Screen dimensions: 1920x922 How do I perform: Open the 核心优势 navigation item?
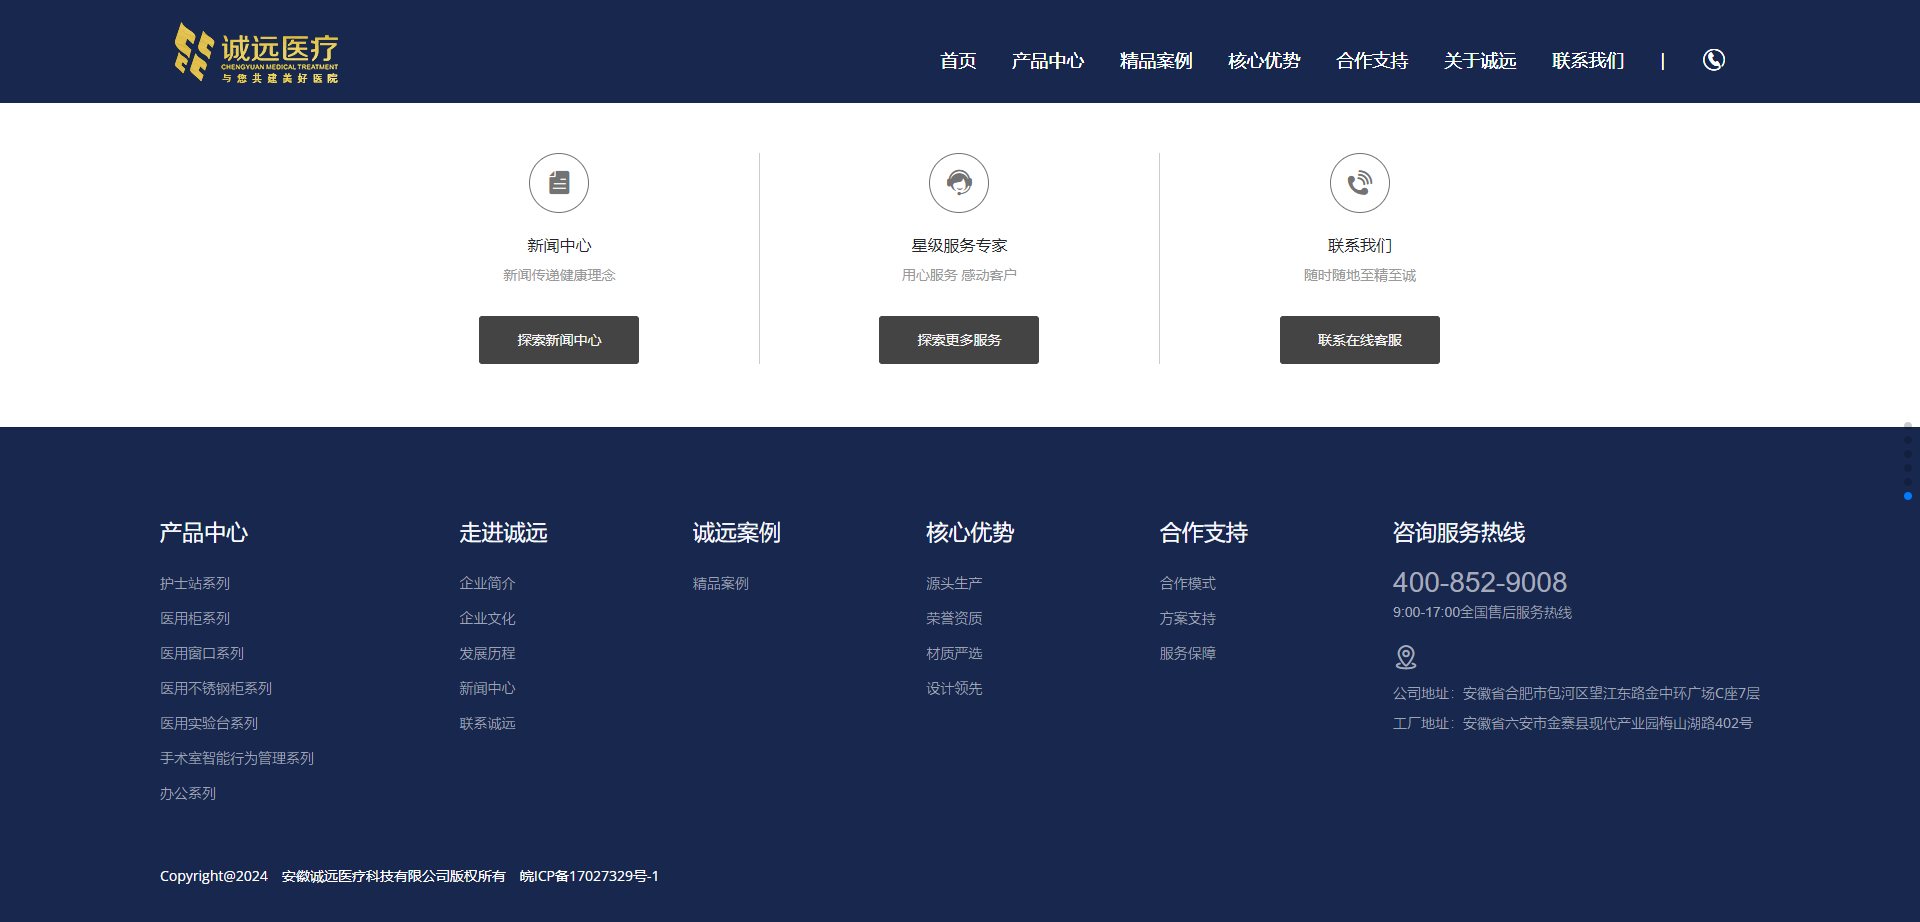coord(1263,61)
